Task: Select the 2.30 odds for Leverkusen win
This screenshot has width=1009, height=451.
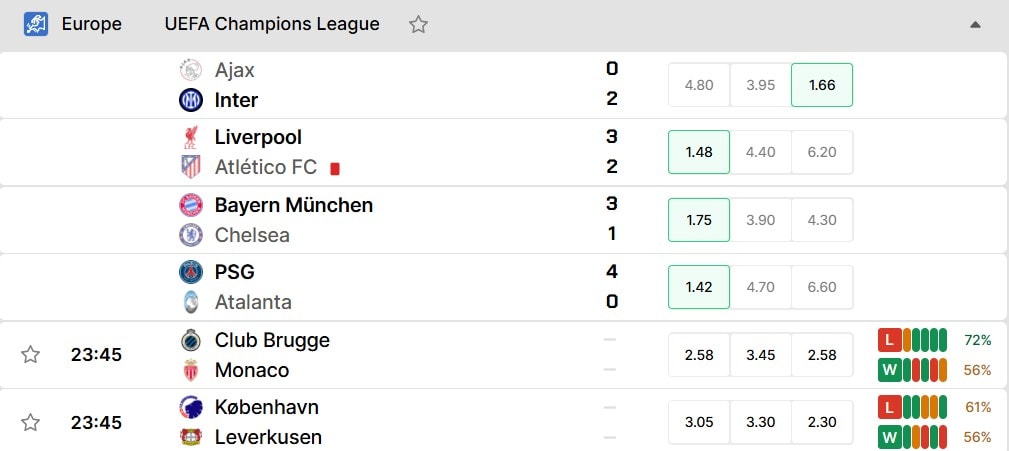Action: click(x=822, y=422)
